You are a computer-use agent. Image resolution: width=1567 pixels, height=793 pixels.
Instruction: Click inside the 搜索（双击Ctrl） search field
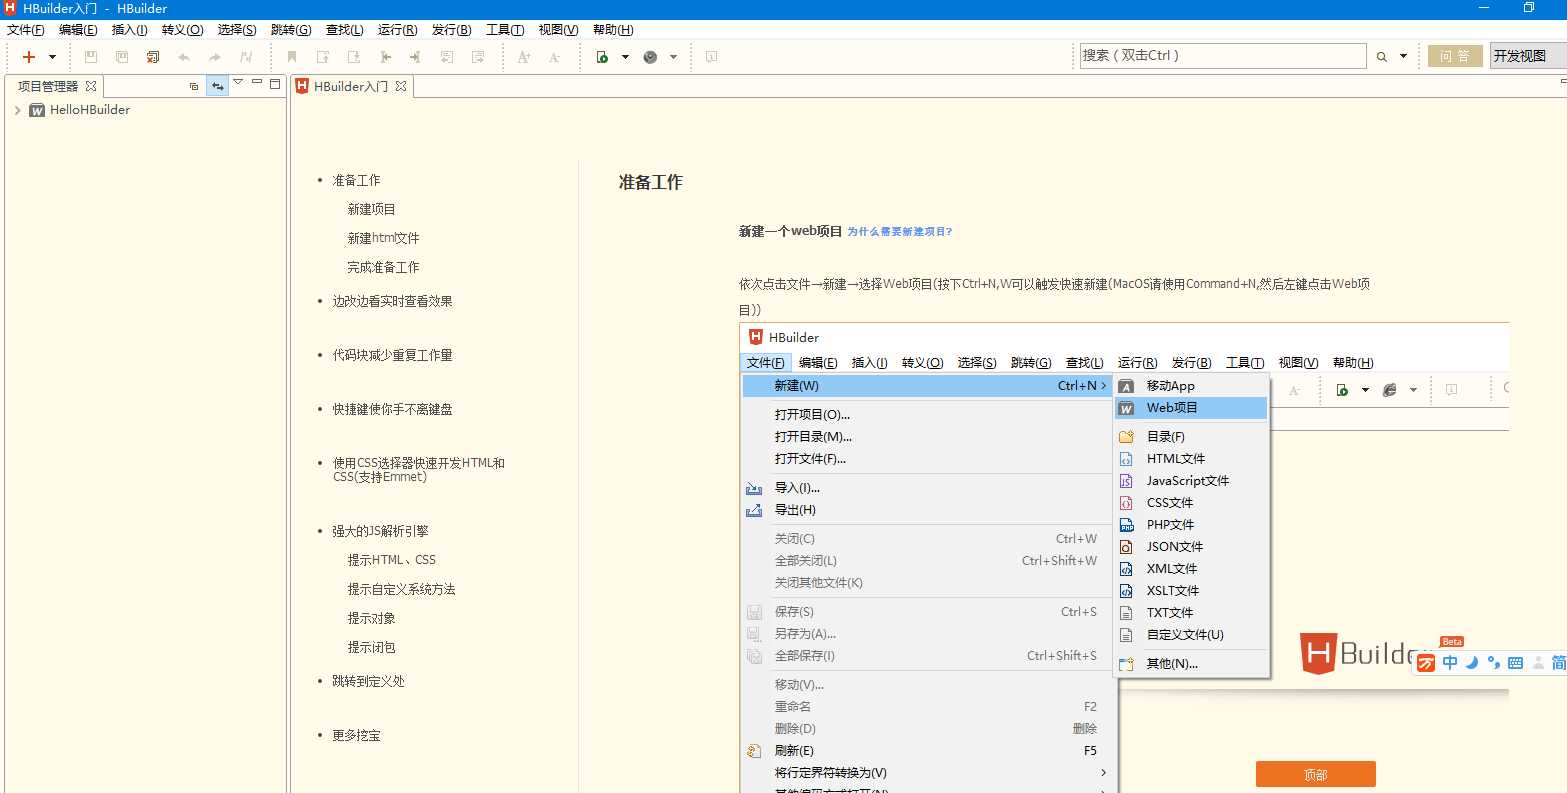[x=1220, y=56]
